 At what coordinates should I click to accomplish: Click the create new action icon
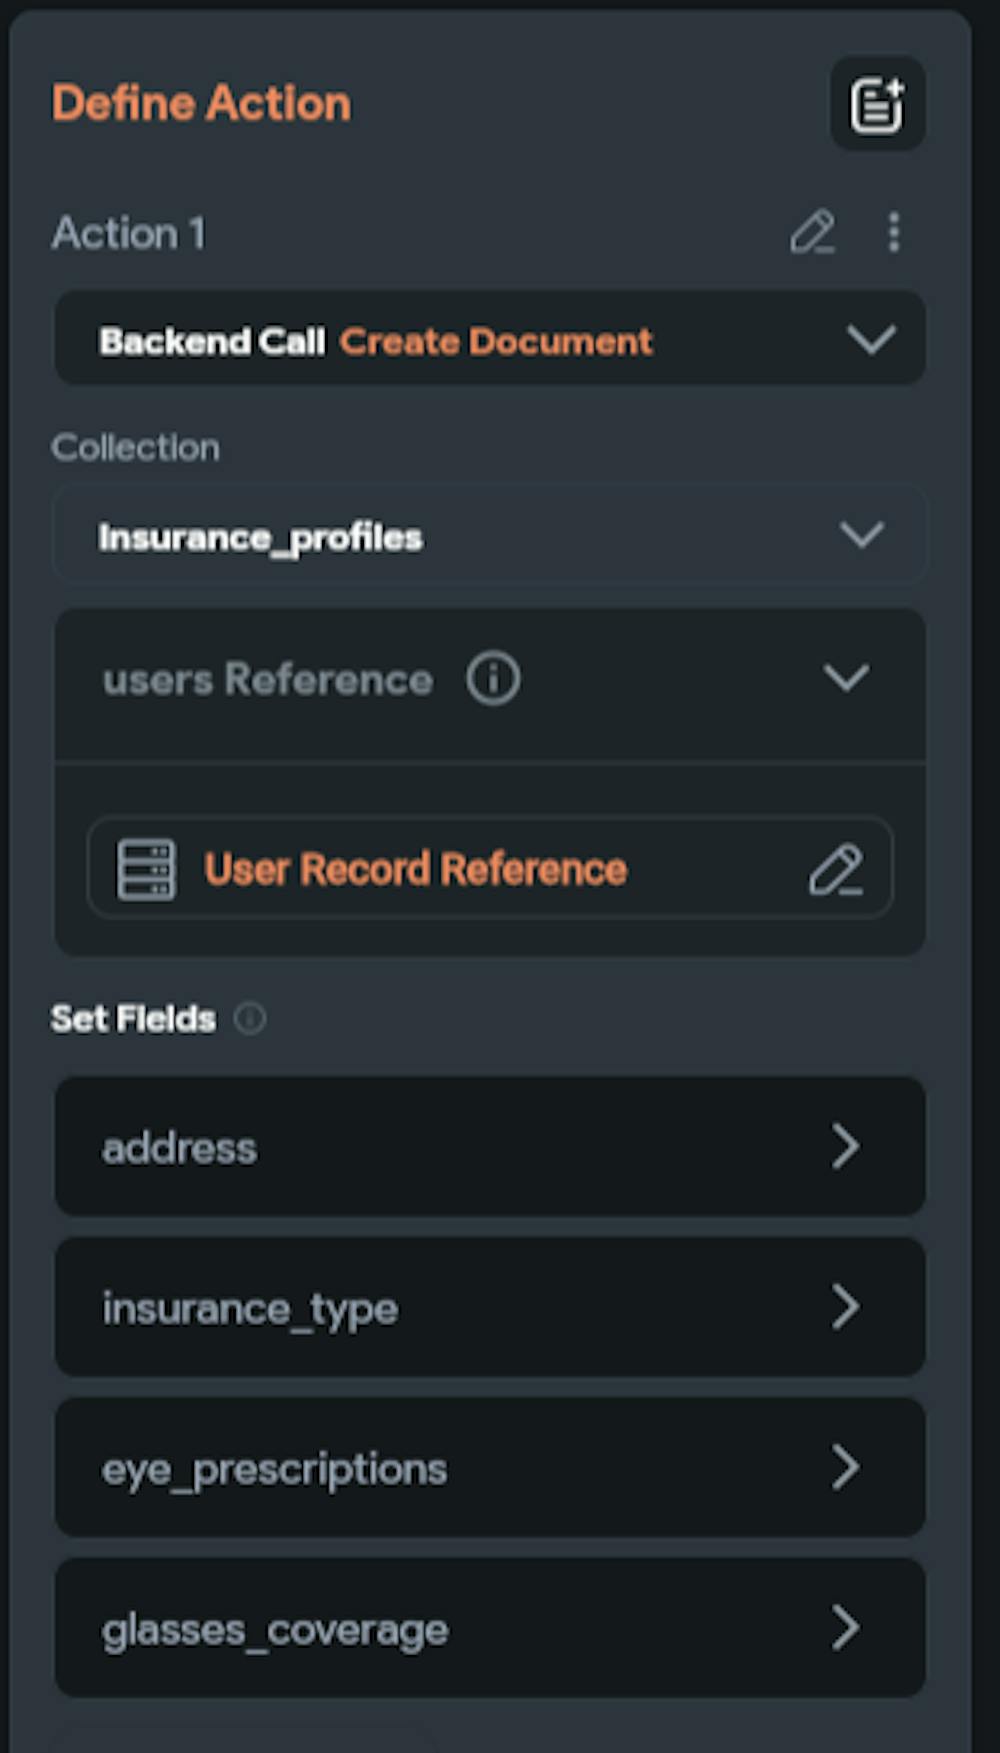(x=877, y=103)
